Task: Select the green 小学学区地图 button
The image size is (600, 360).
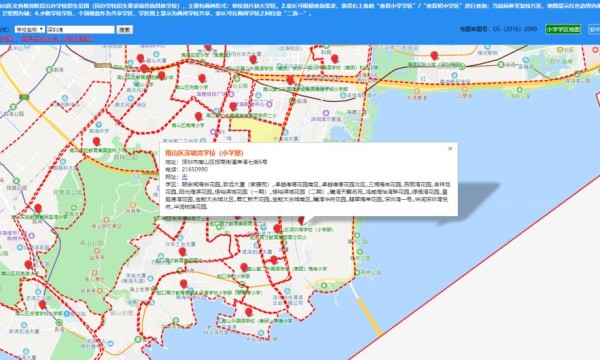Action: [x=563, y=29]
